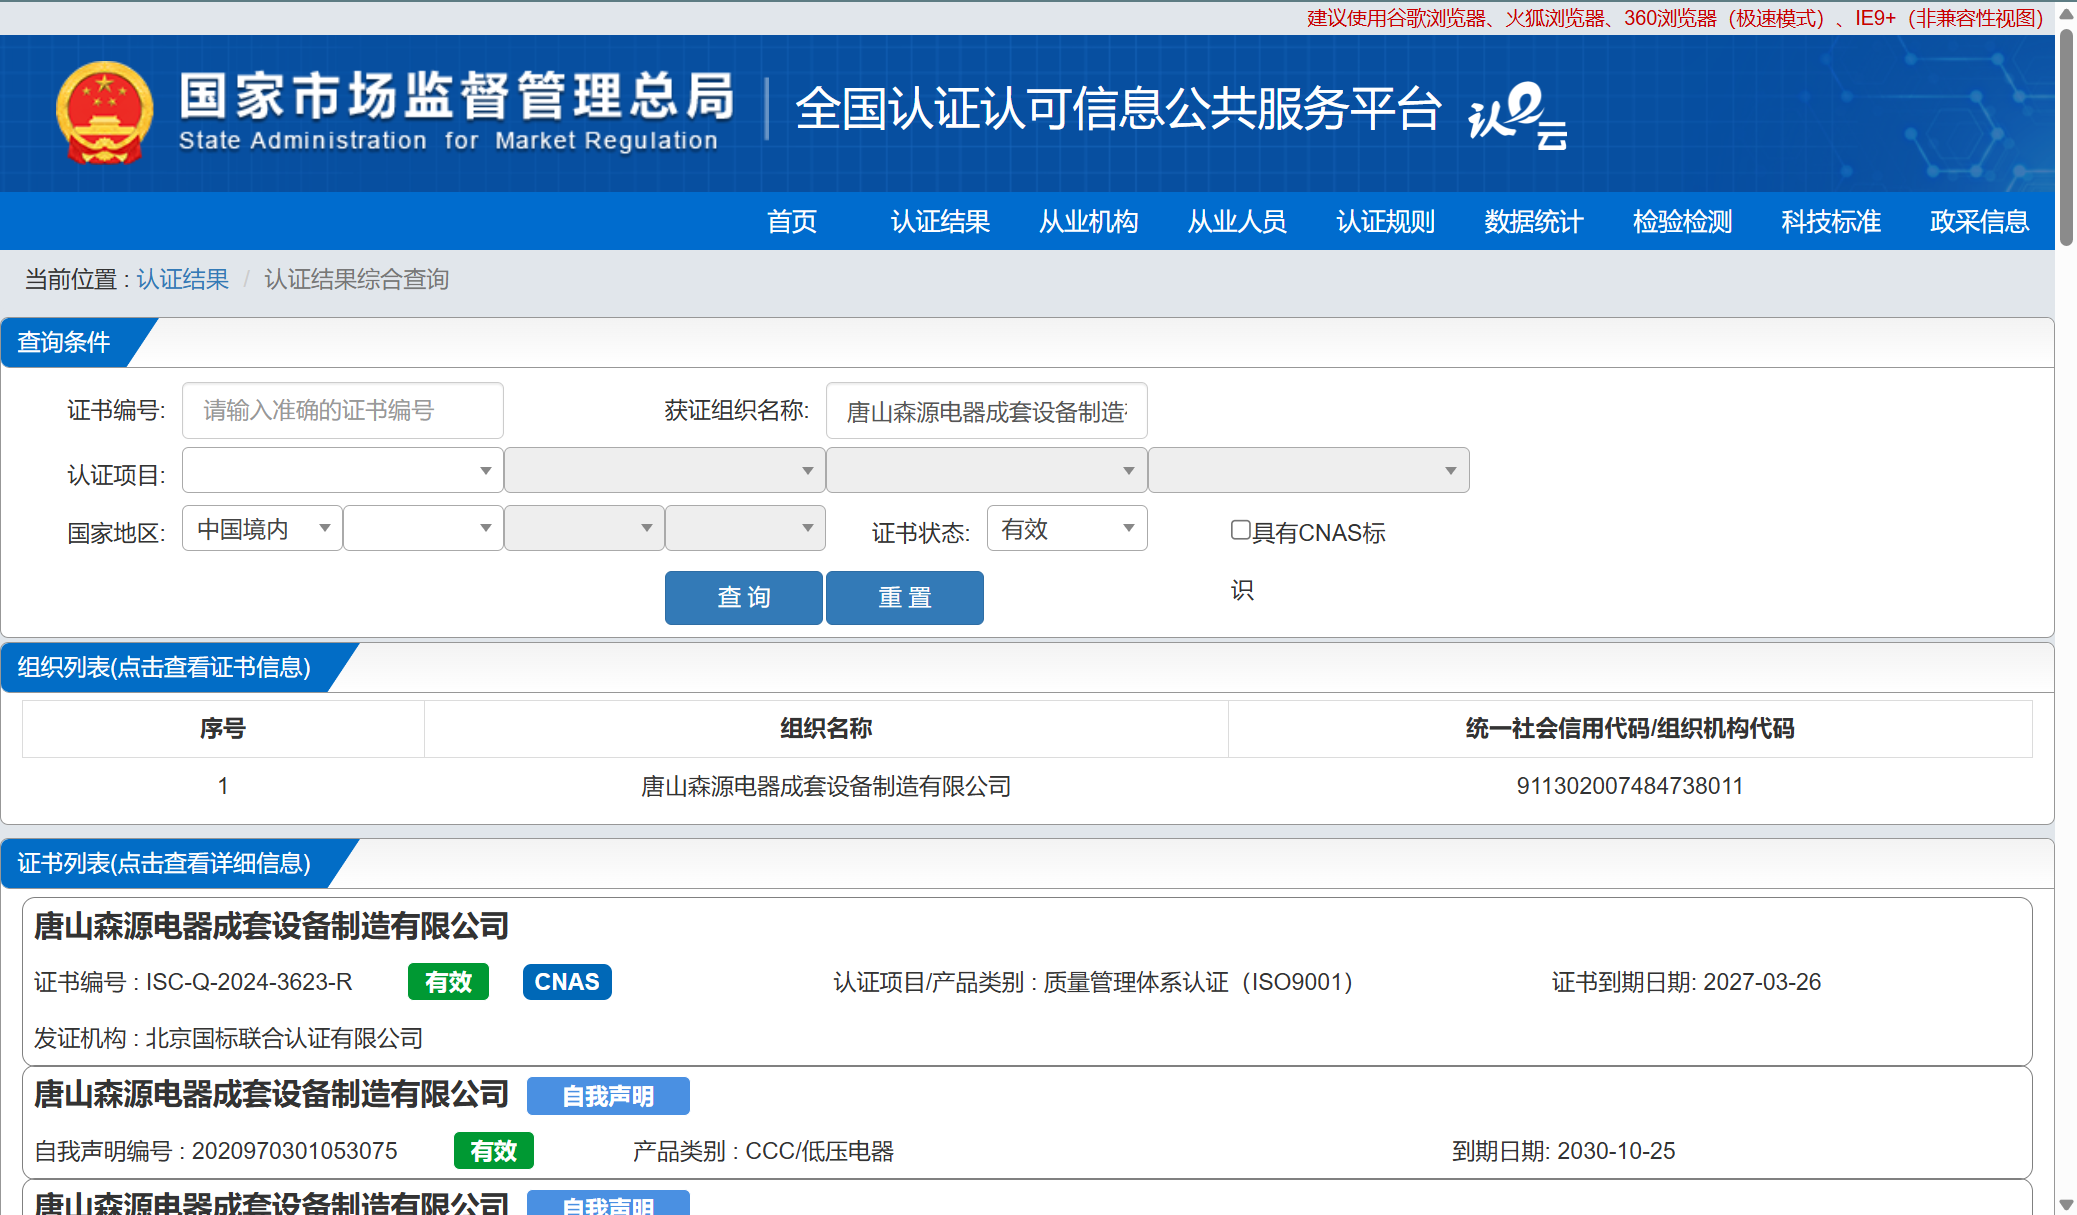Click 认证结果综合查询 breadcrumb text

point(357,279)
